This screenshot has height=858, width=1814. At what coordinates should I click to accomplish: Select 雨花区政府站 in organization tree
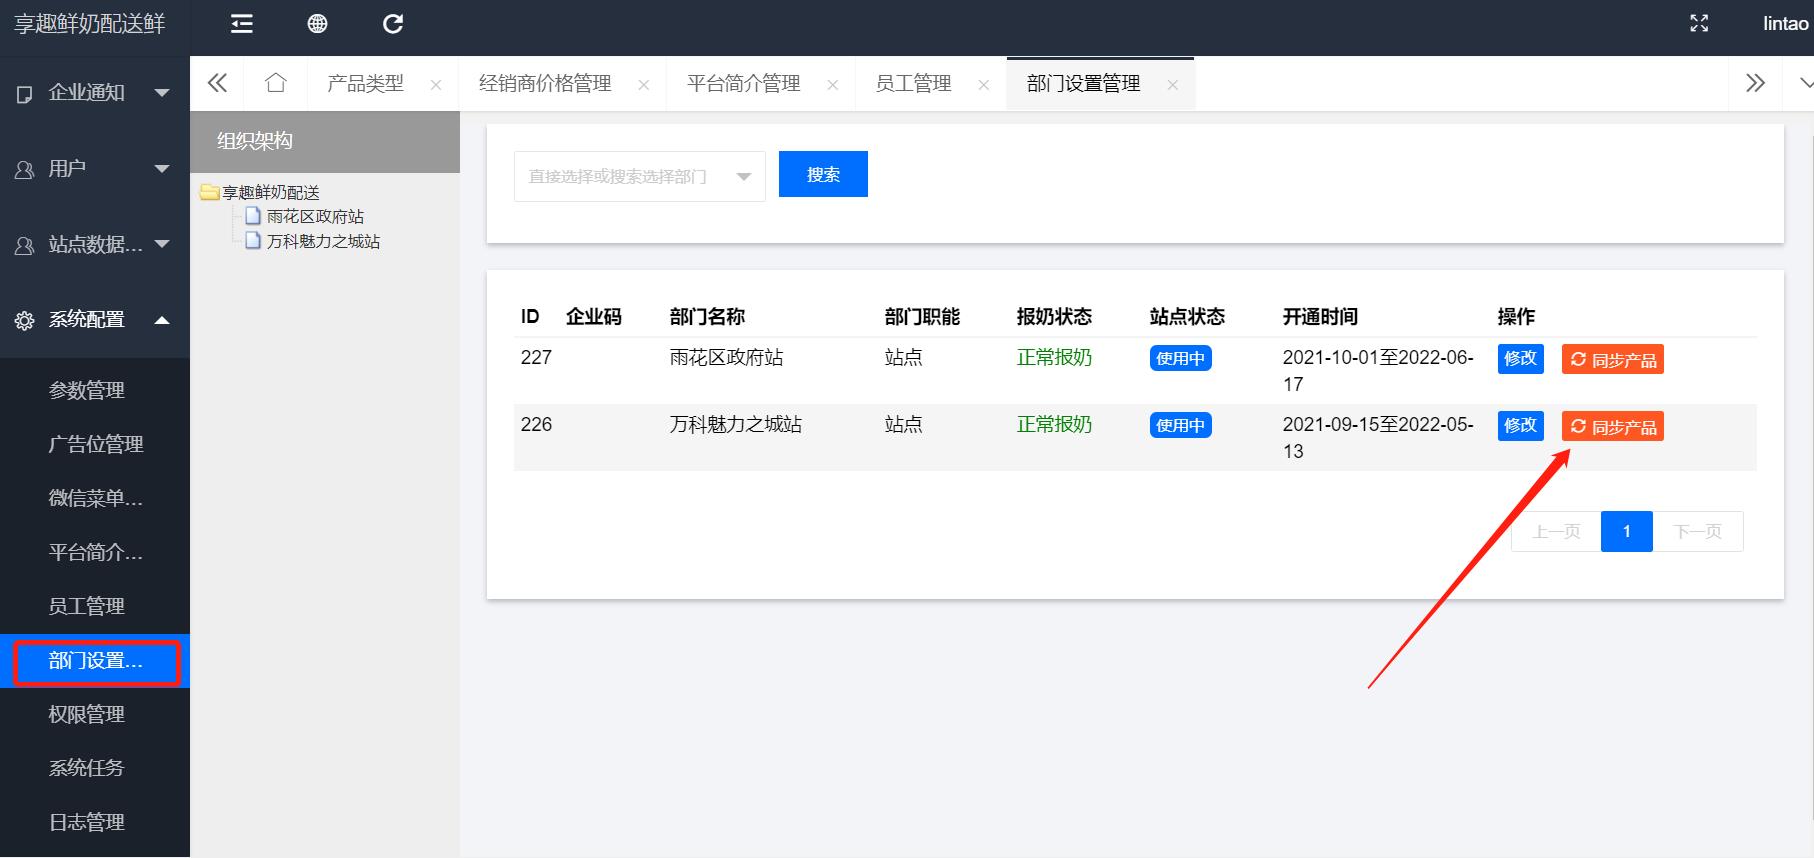point(315,217)
